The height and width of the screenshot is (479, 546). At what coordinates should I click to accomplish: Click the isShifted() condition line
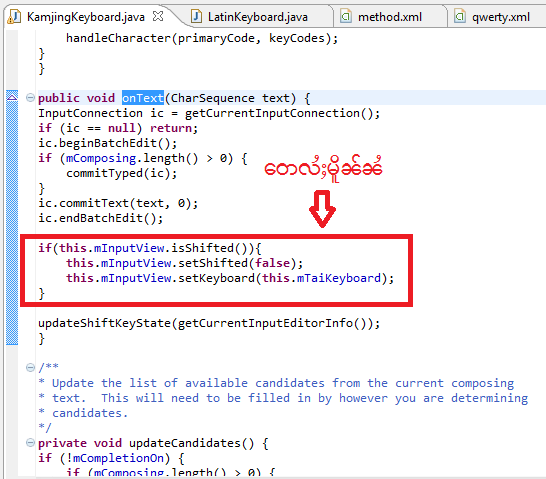click(150, 248)
